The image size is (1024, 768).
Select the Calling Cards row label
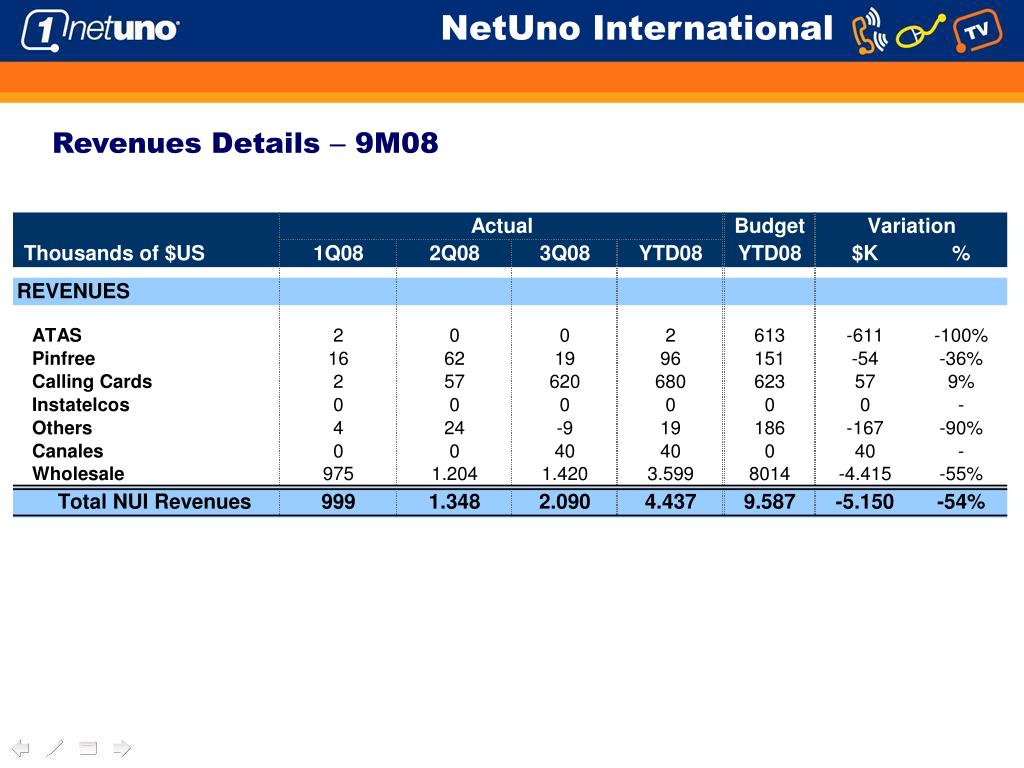92,381
